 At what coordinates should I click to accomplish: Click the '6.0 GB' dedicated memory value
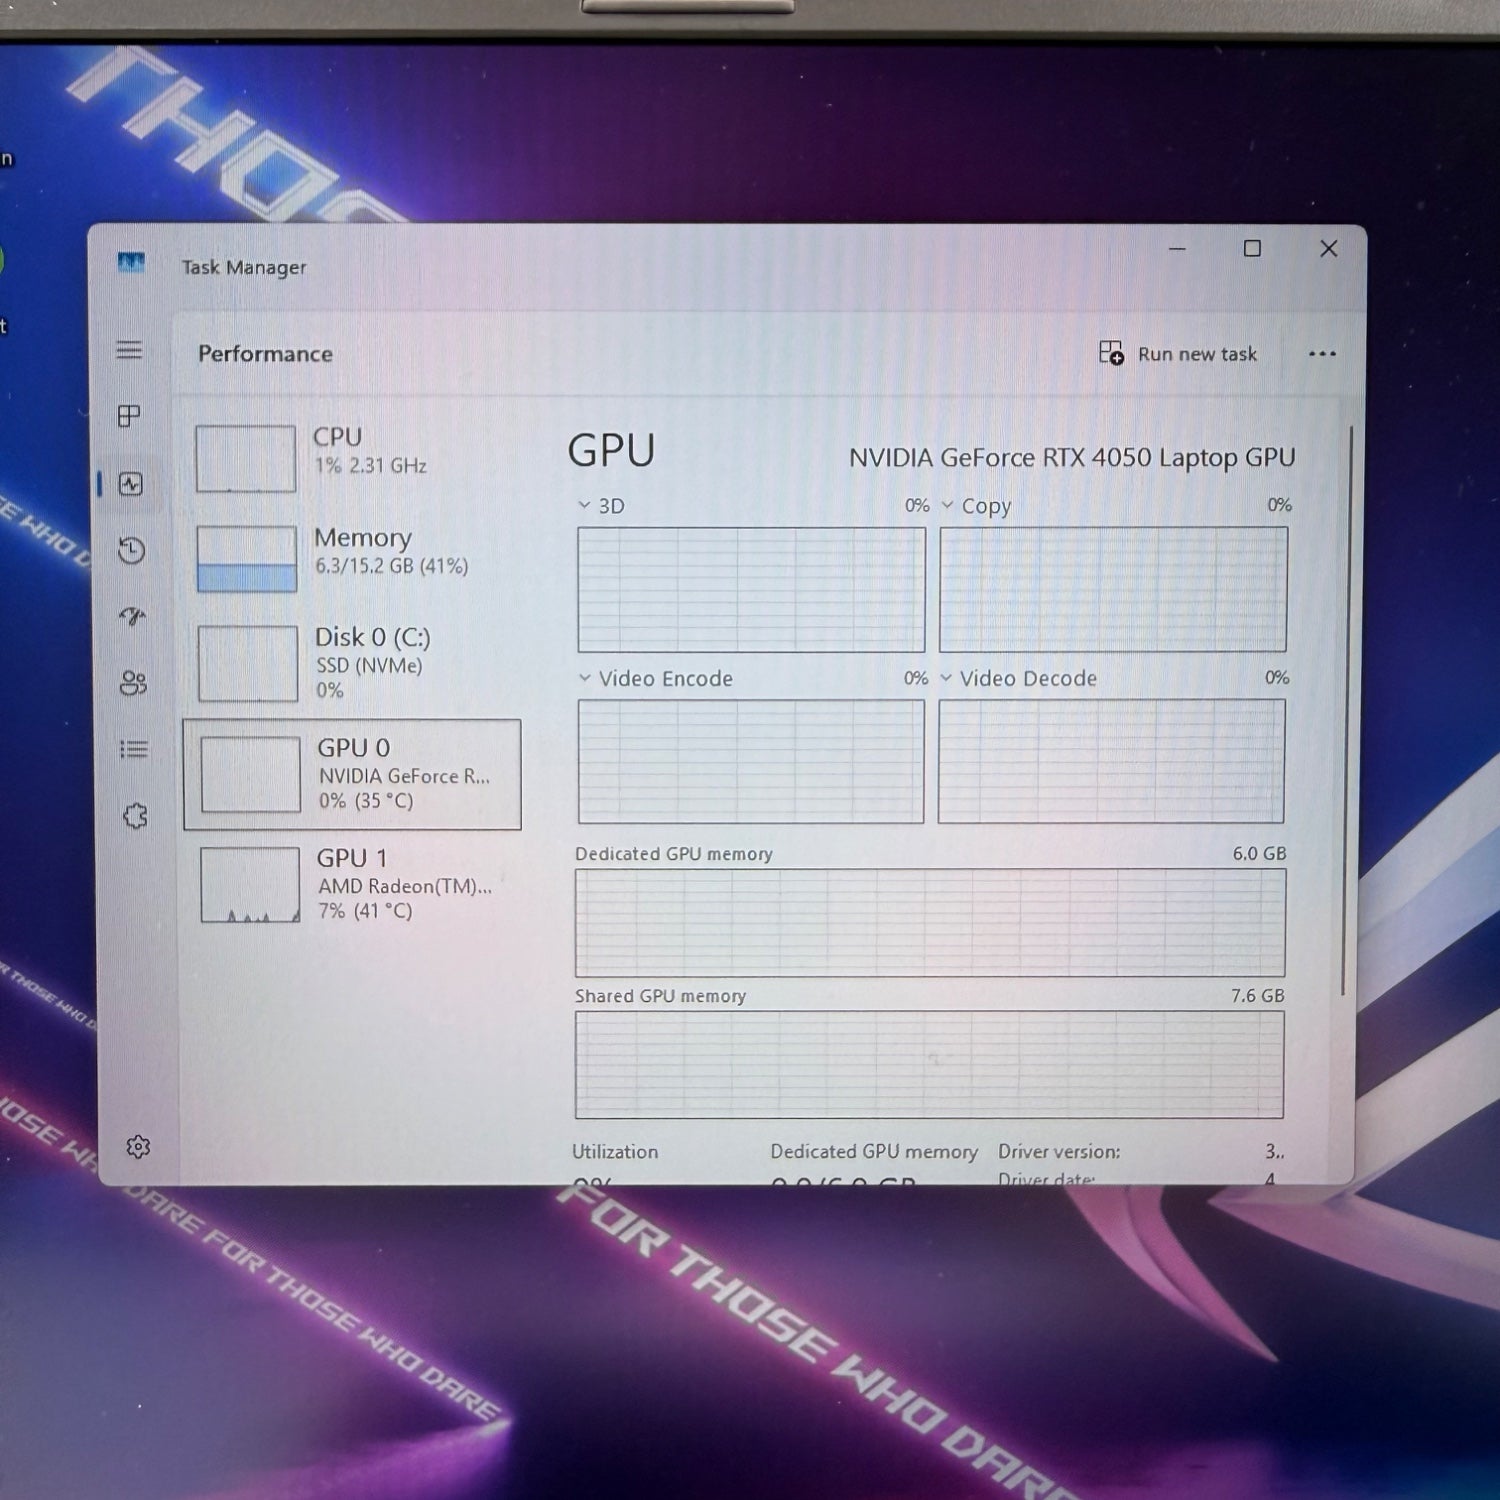click(x=1259, y=854)
